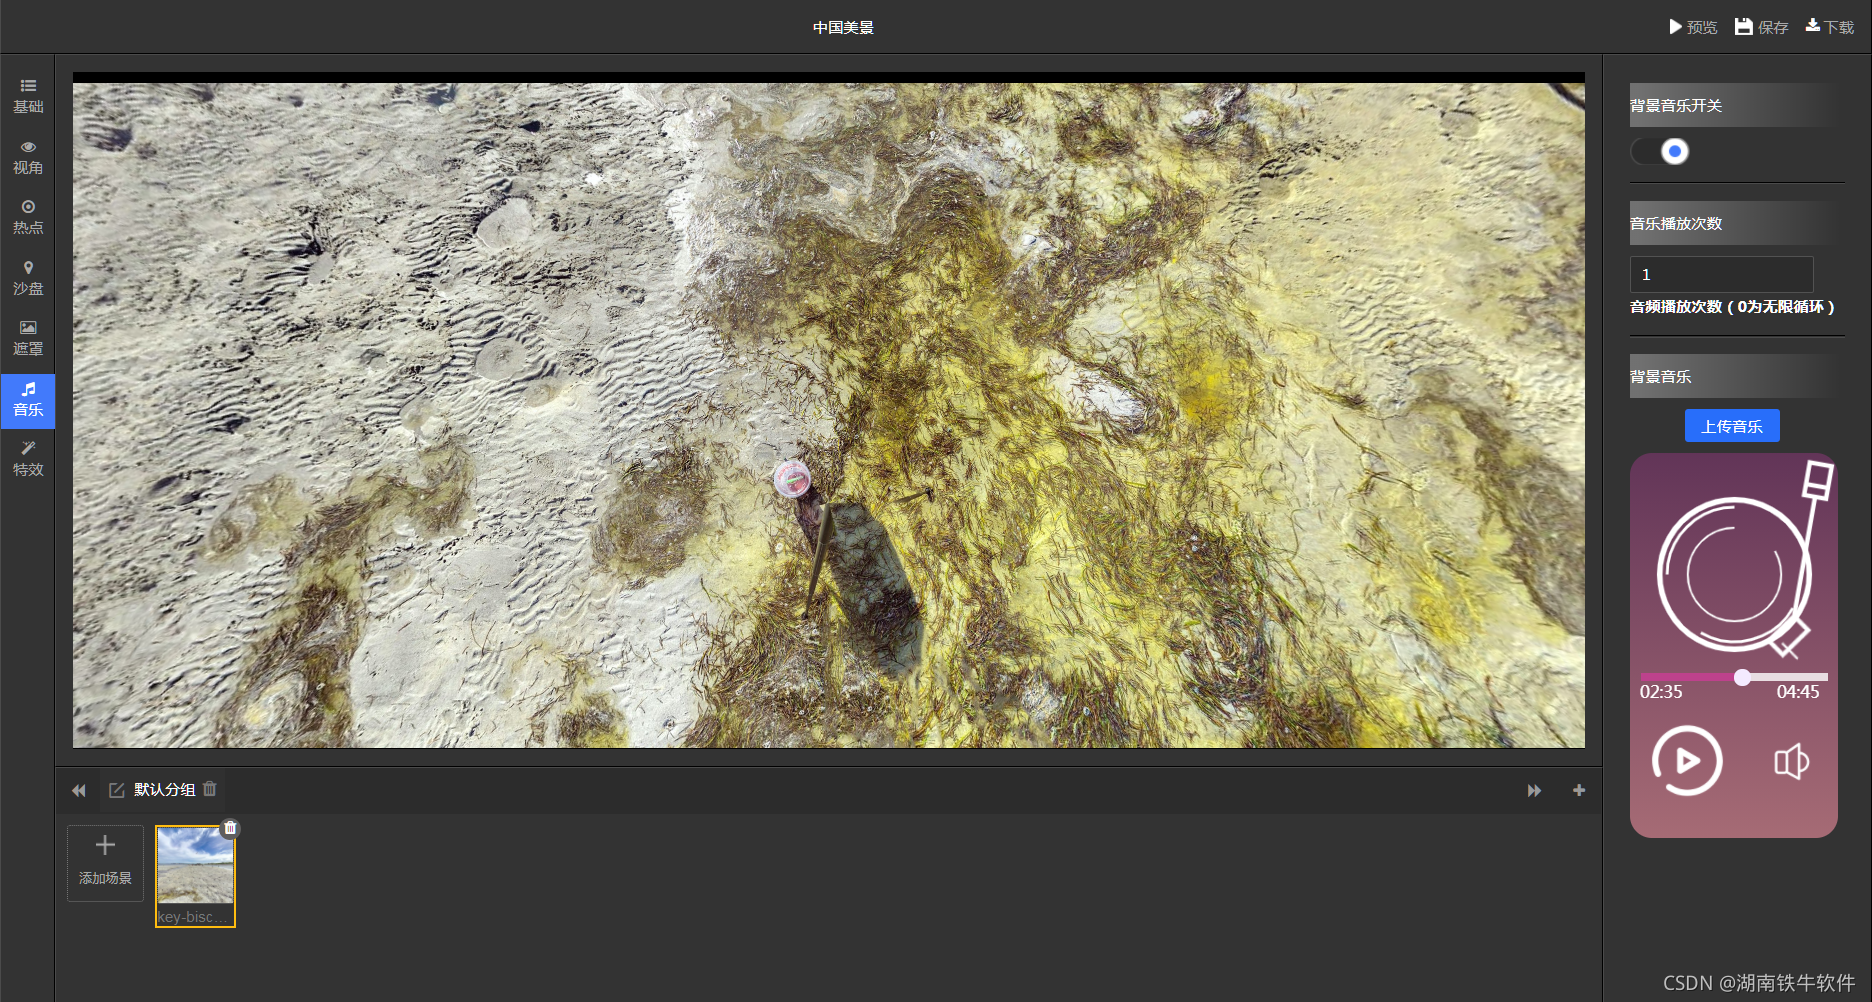1872x1002 pixels.
Task: Click the 02:35 current time label
Action: point(1661,692)
